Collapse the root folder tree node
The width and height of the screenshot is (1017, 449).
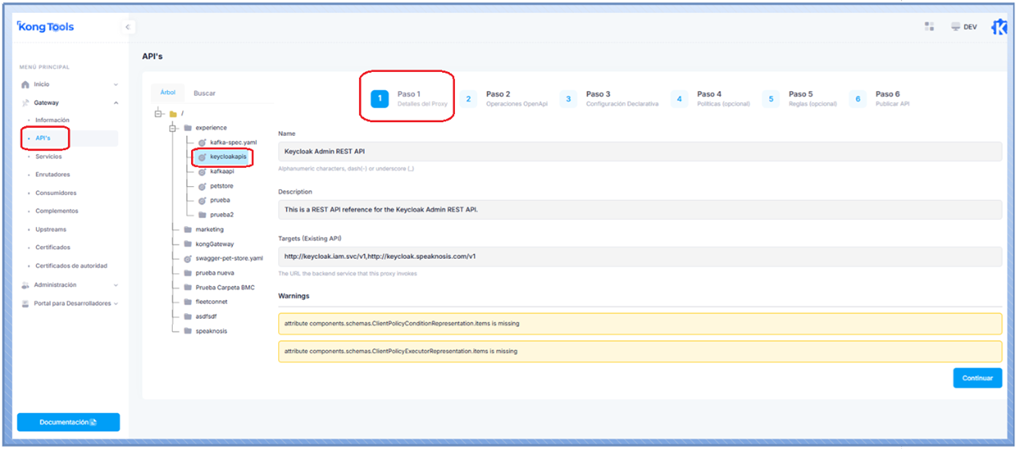pos(159,114)
